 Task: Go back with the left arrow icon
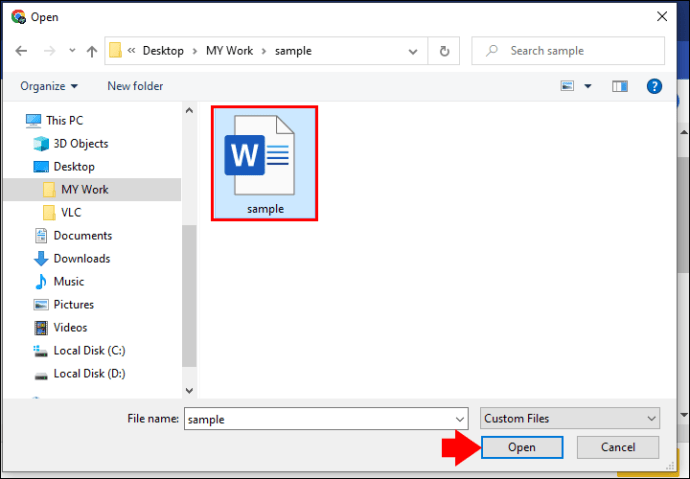tap(21, 51)
